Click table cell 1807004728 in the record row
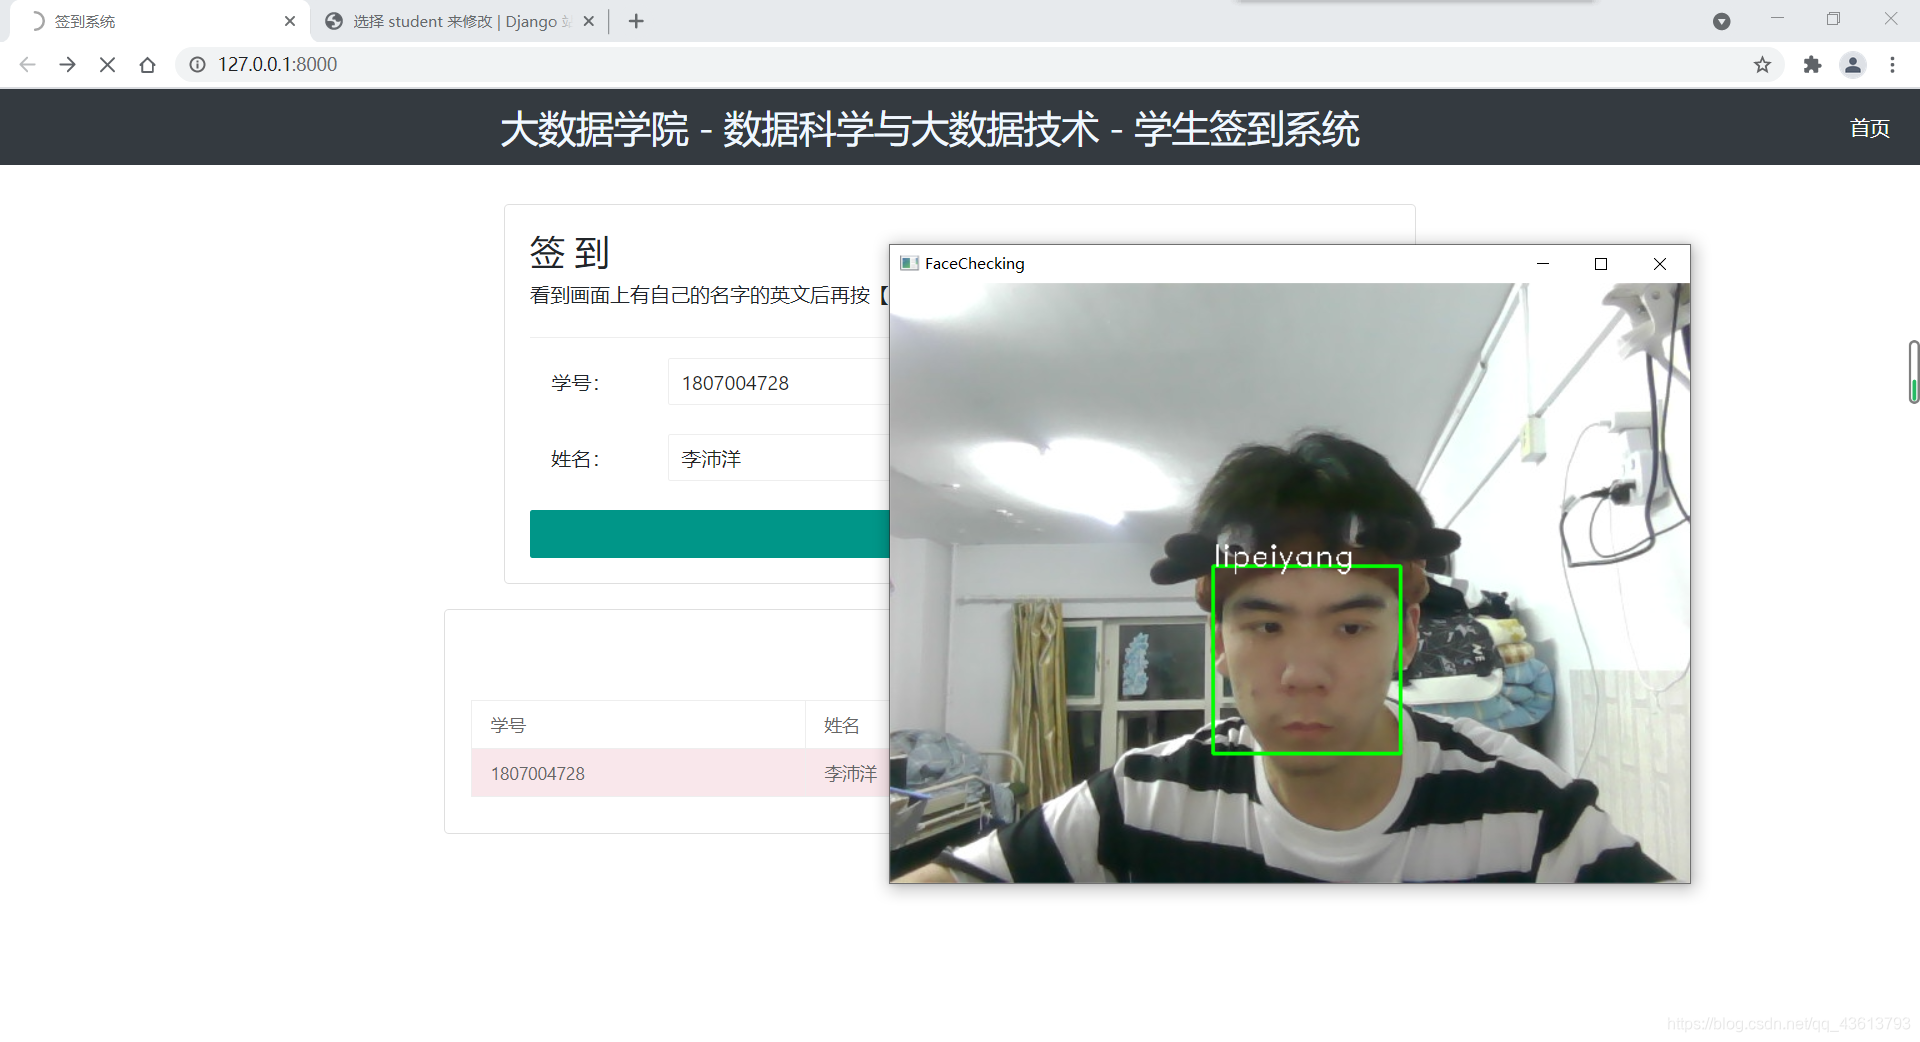1920x1042 pixels. (638, 774)
